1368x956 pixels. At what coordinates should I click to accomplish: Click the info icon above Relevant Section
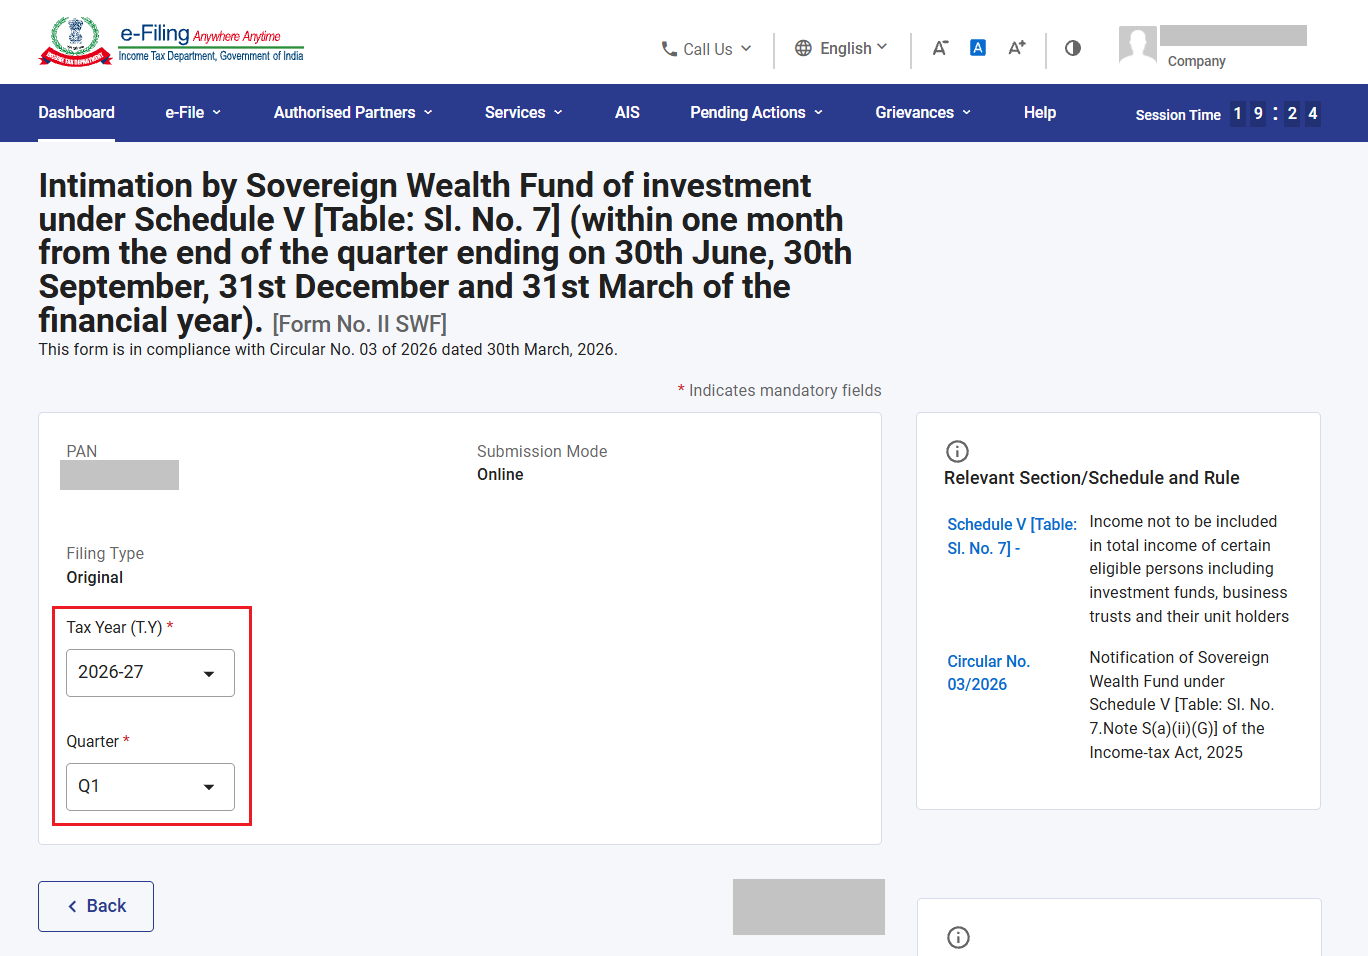click(x=957, y=451)
